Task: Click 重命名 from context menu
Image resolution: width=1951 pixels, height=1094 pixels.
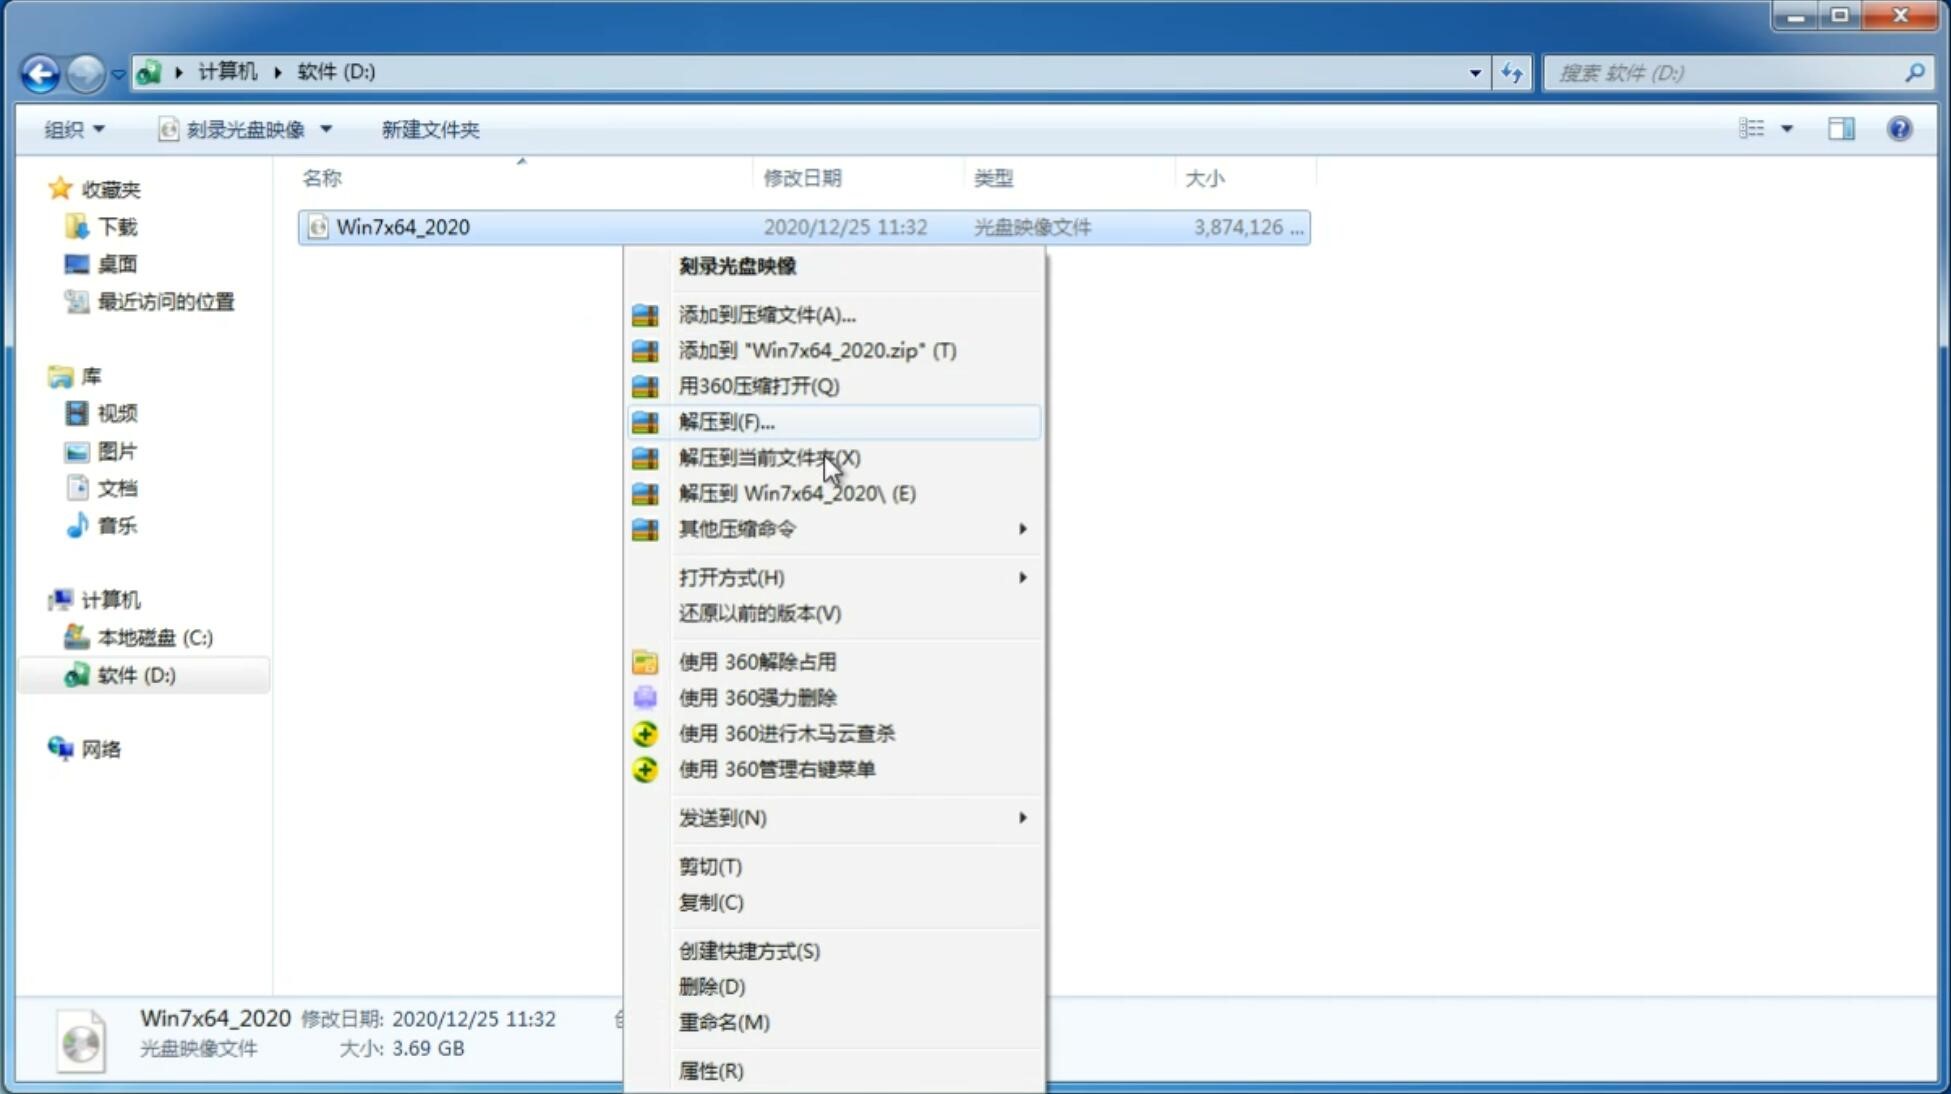Action: [x=725, y=1022]
